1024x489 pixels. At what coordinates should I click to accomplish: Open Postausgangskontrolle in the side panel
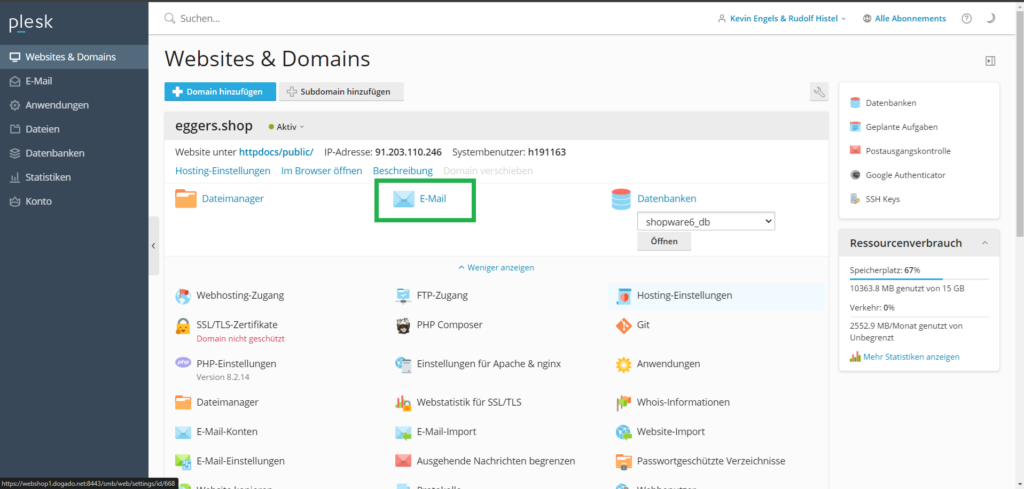908,151
